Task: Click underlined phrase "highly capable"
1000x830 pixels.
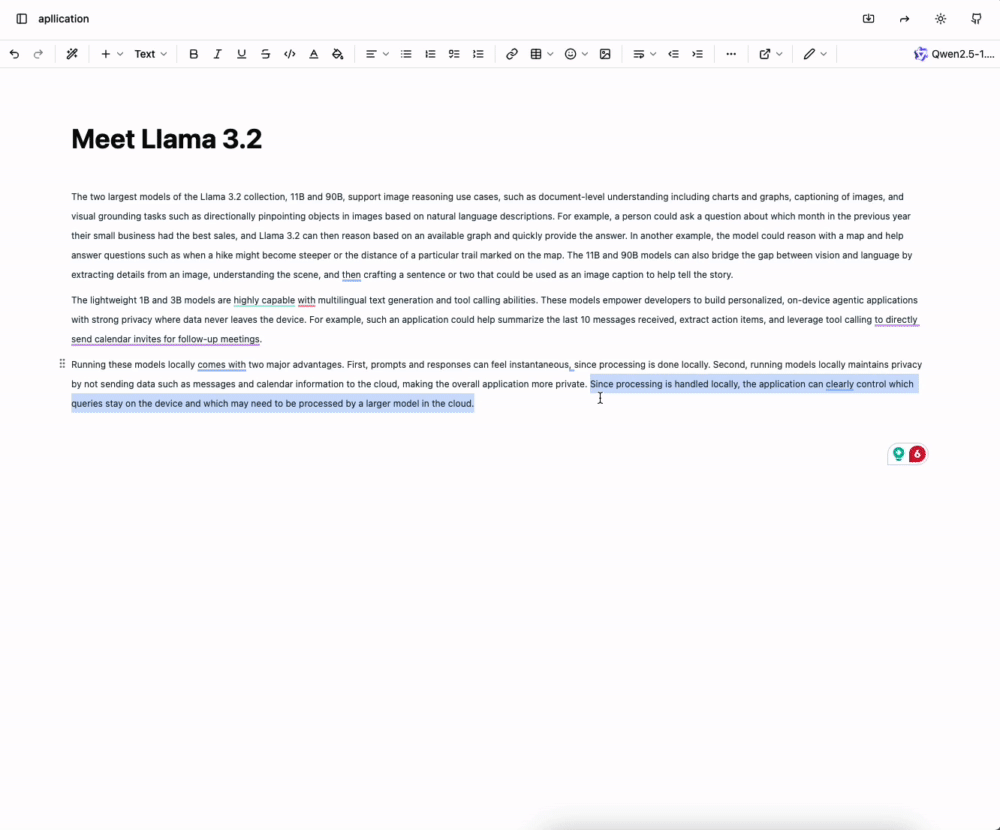Action: [x=264, y=300]
